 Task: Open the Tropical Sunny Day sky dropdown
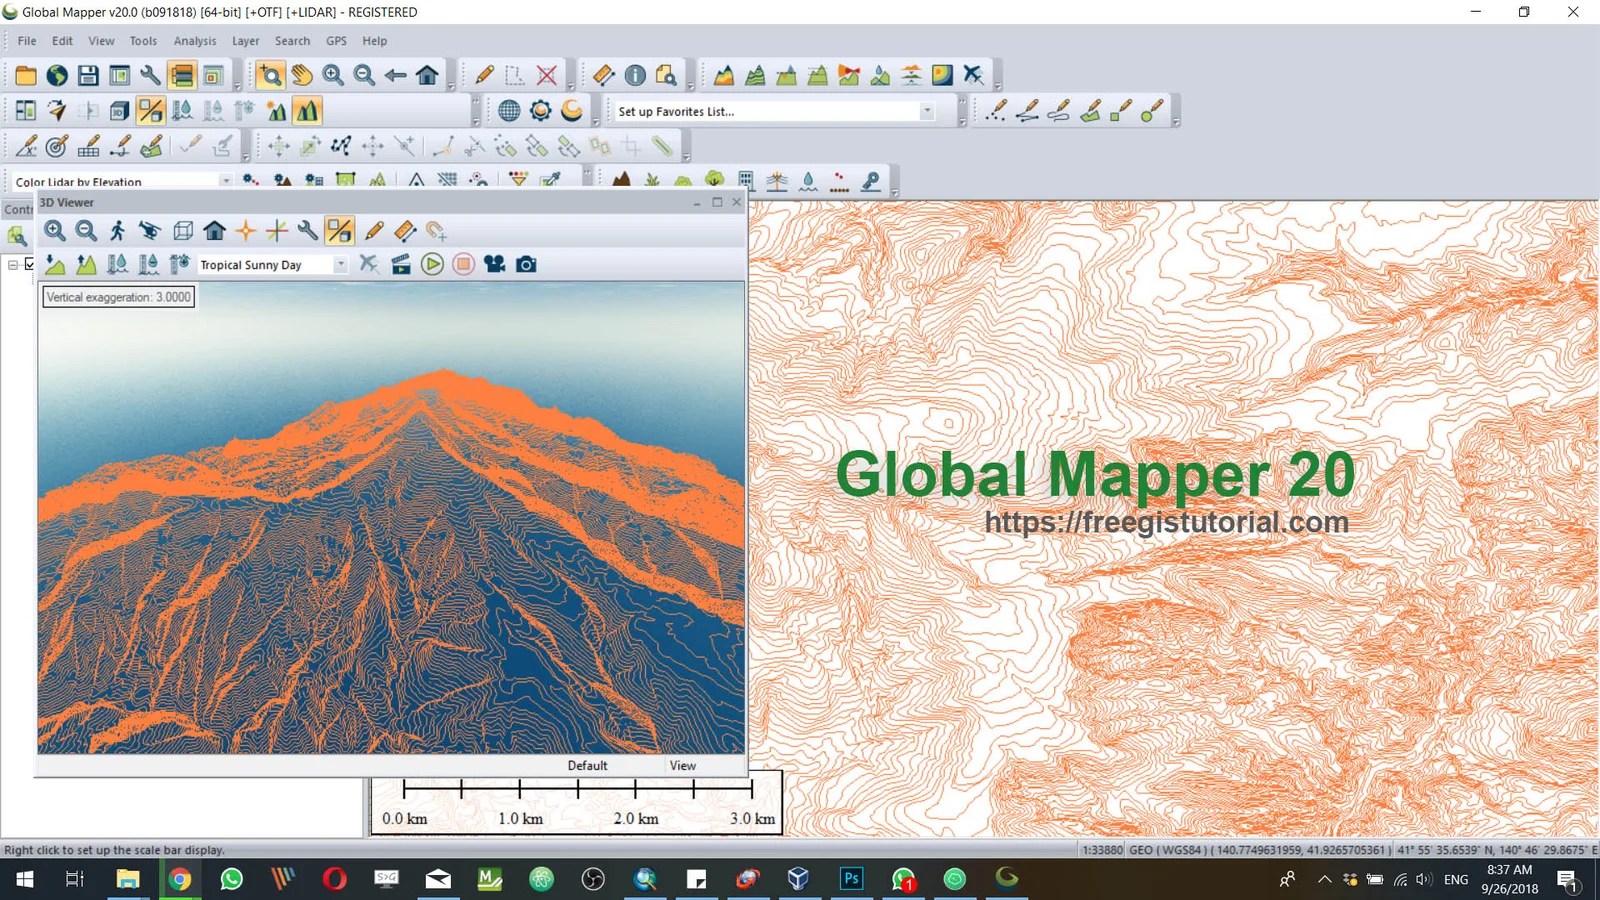[x=341, y=265]
